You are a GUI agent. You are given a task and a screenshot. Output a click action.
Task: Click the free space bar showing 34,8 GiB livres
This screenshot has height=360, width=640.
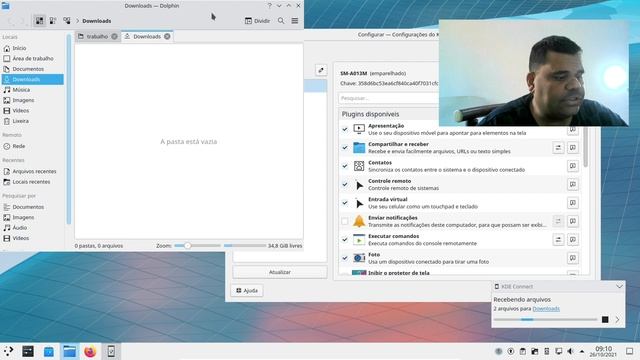pyautogui.click(x=245, y=246)
